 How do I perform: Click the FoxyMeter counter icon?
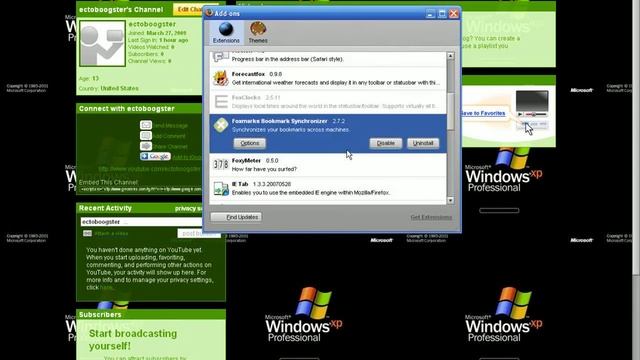[221, 164]
